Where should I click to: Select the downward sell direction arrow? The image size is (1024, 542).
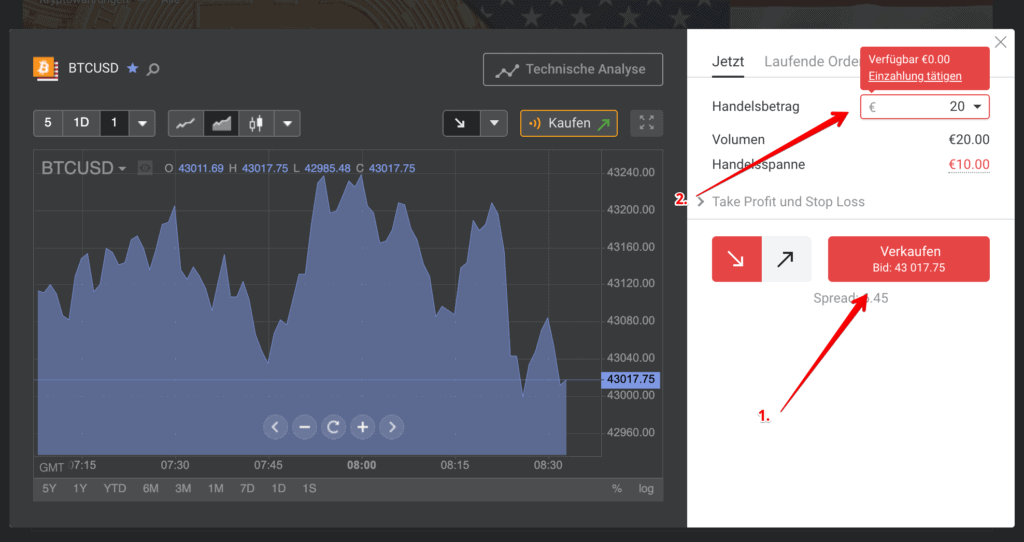coord(737,259)
